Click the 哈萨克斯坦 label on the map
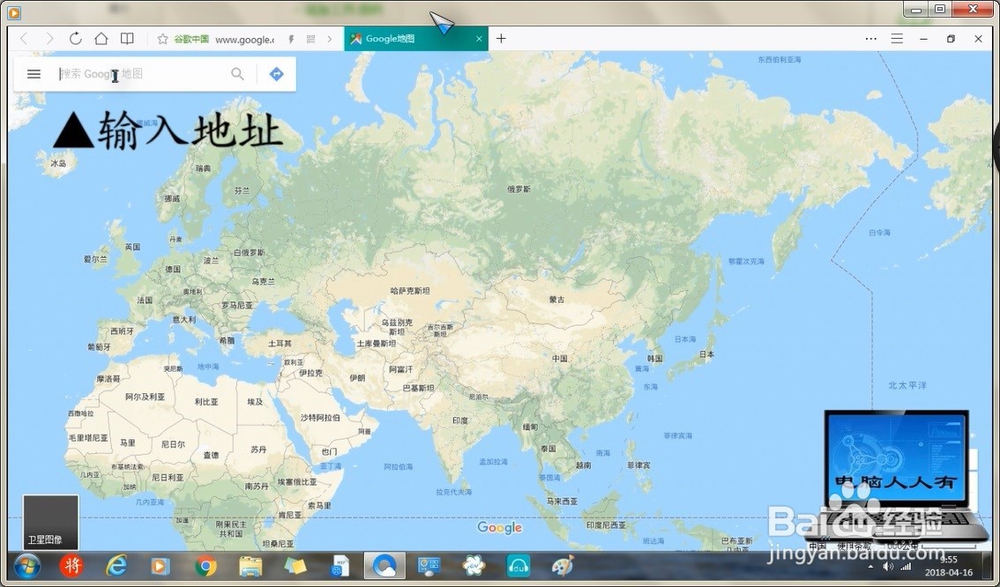This screenshot has height=587, width=1000. (410, 291)
